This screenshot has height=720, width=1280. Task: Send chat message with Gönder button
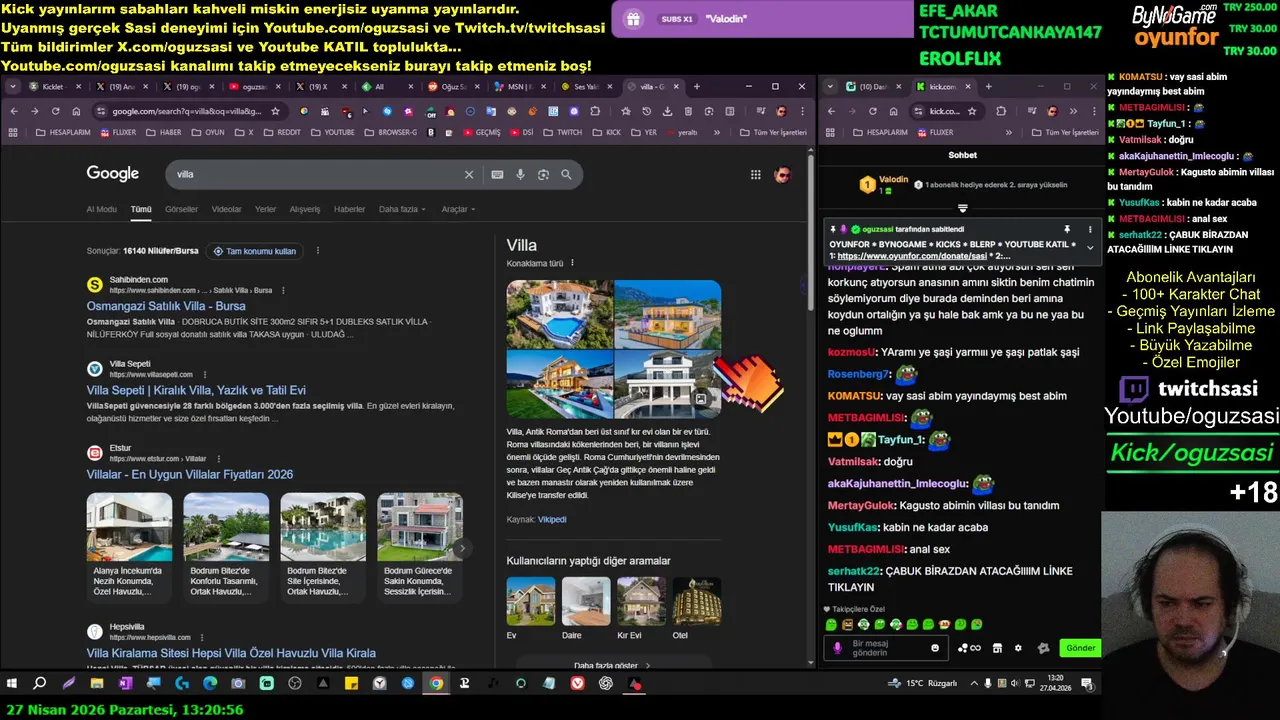point(1080,648)
